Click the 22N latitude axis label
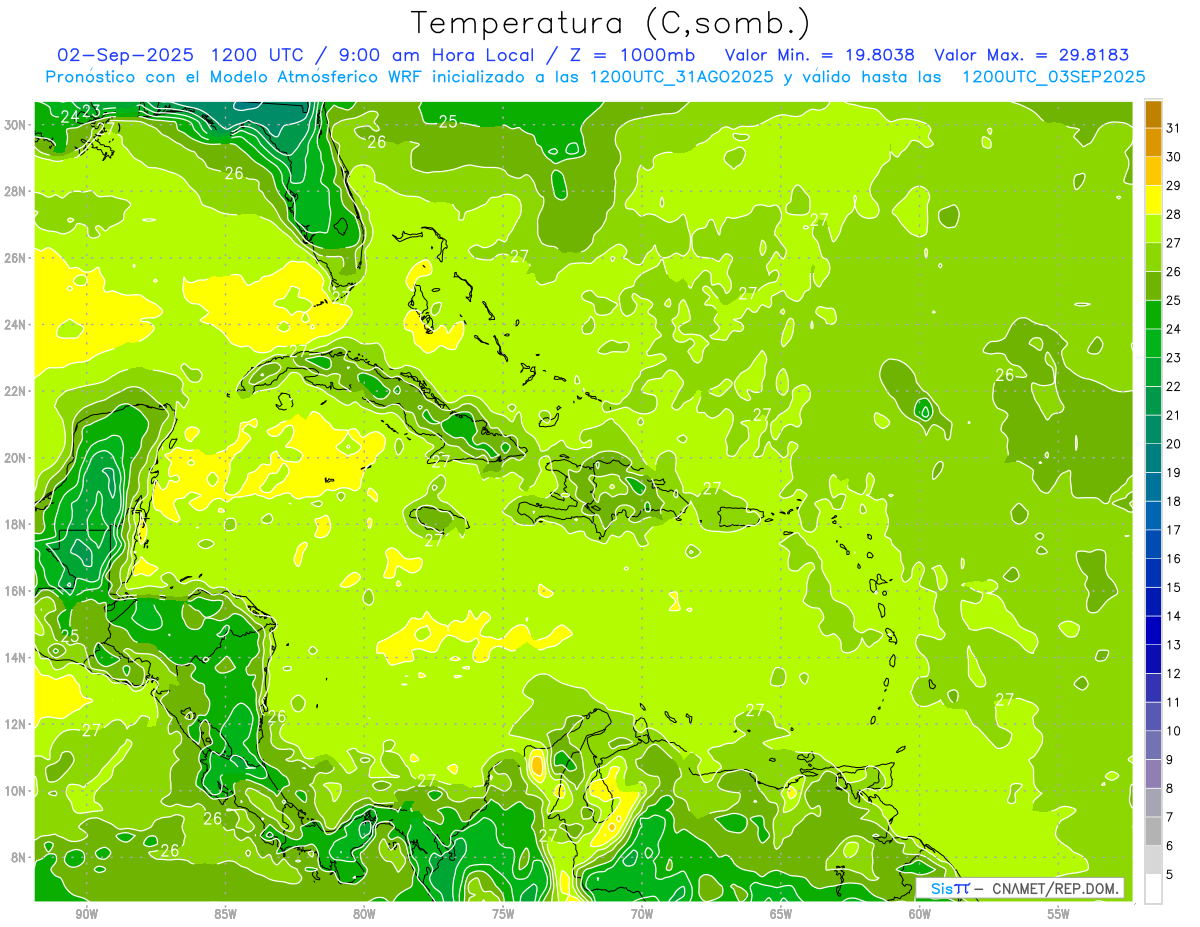This screenshot has width=1200, height=927. (x=16, y=391)
